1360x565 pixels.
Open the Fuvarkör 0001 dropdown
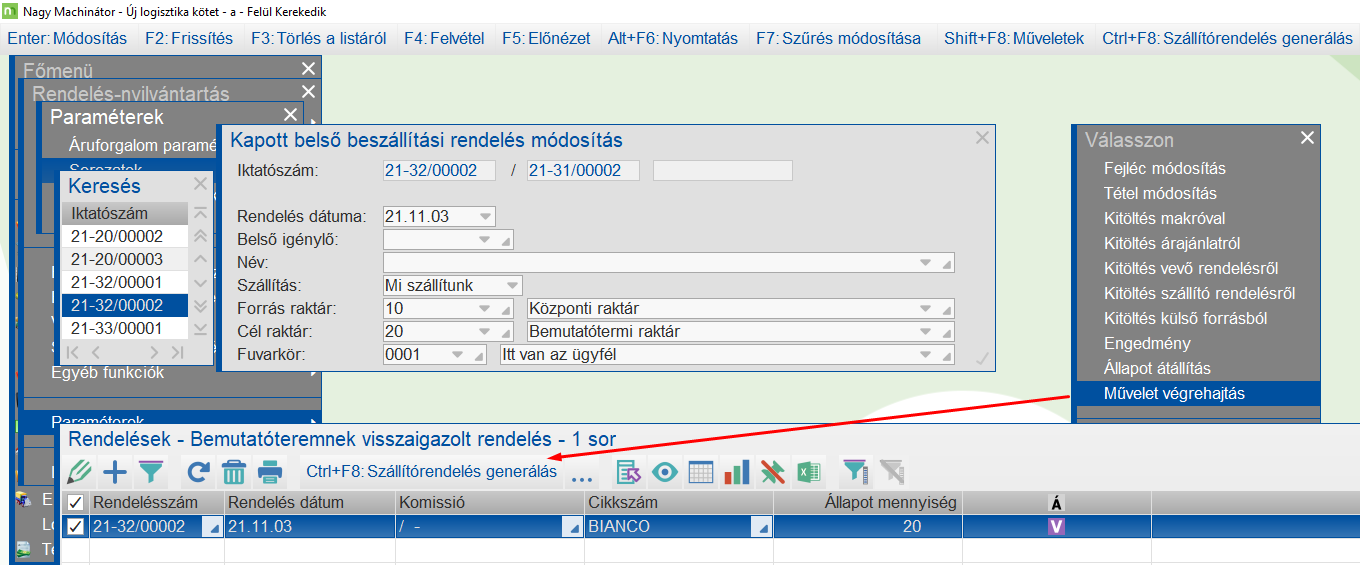(x=457, y=354)
